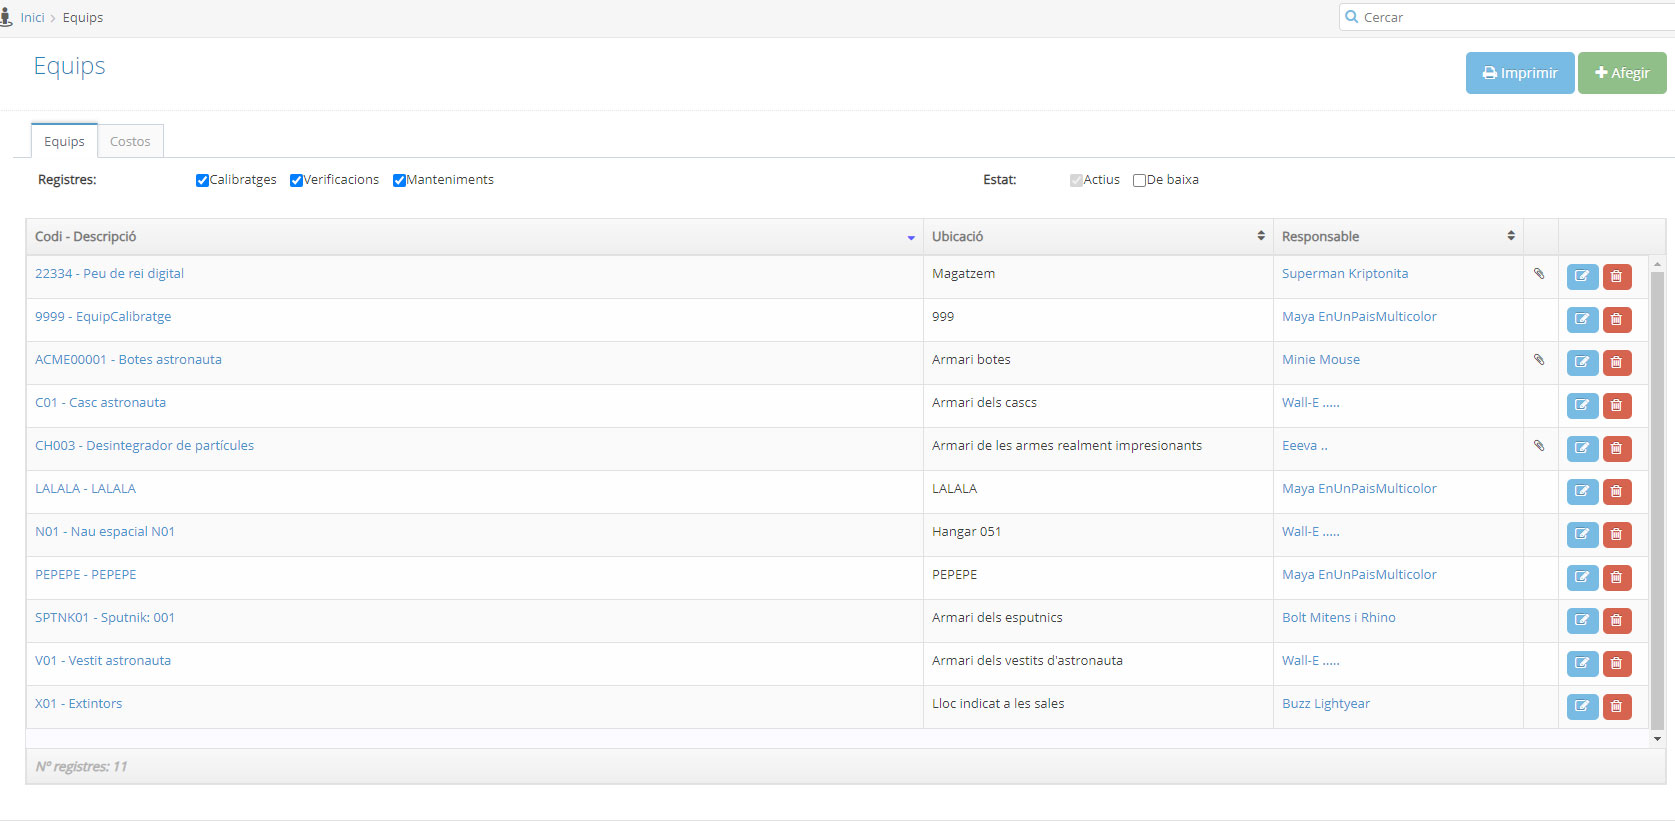Click the Imprimir button

click(1520, 73)
